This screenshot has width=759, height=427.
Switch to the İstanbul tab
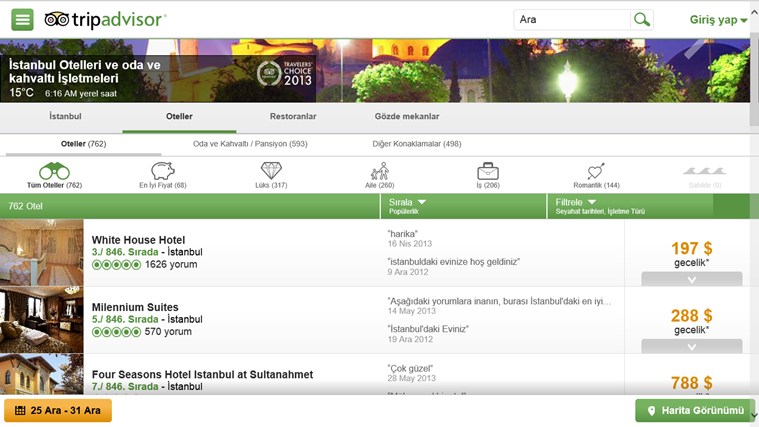coord(65,116)
